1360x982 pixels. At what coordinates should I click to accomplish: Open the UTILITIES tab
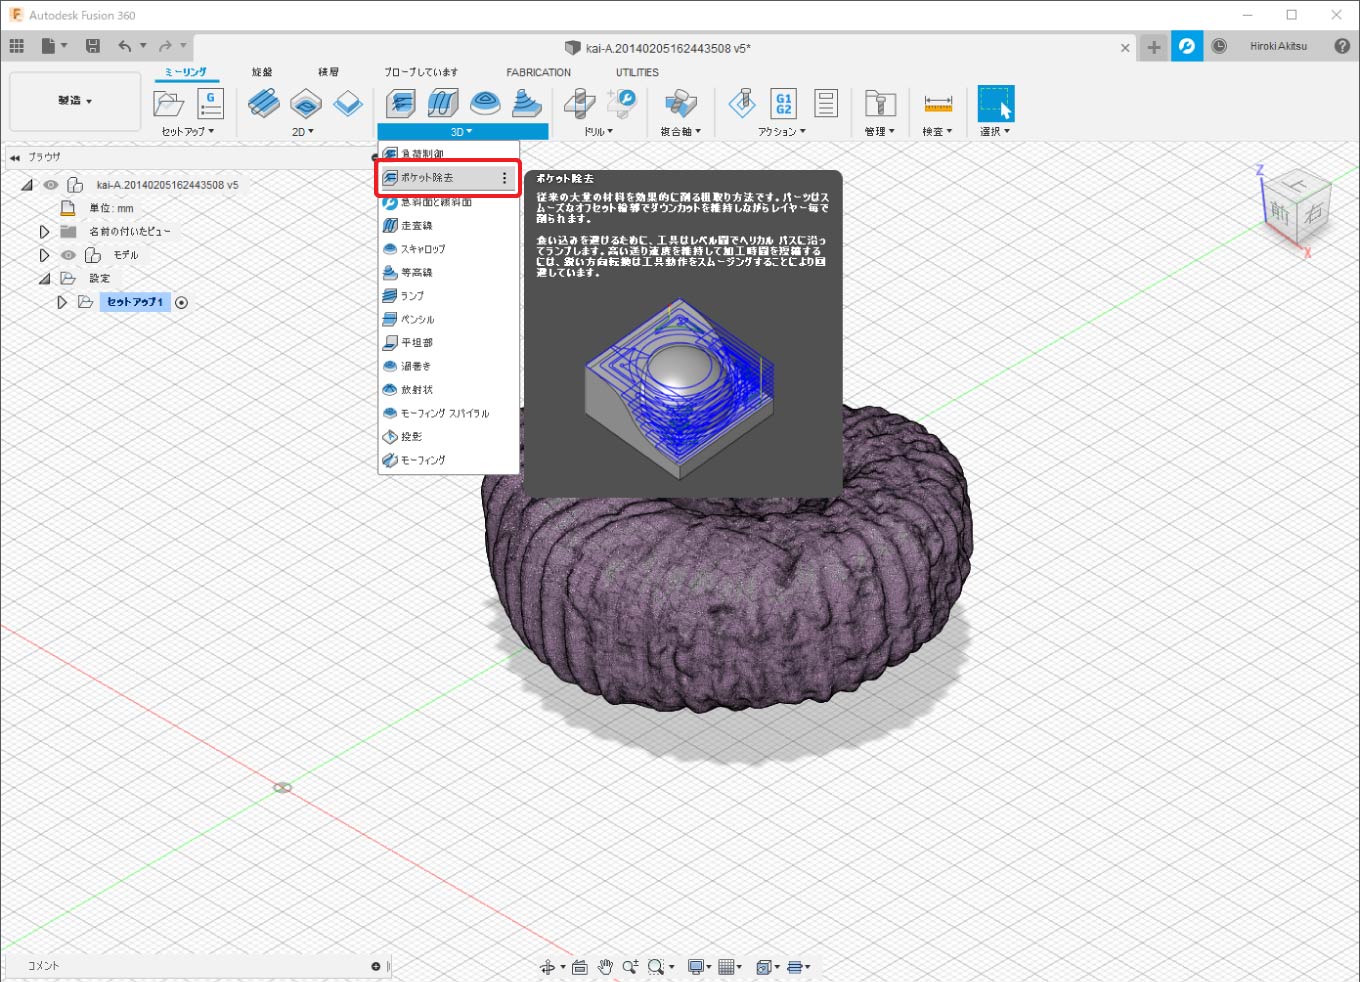tap(637, 72)
